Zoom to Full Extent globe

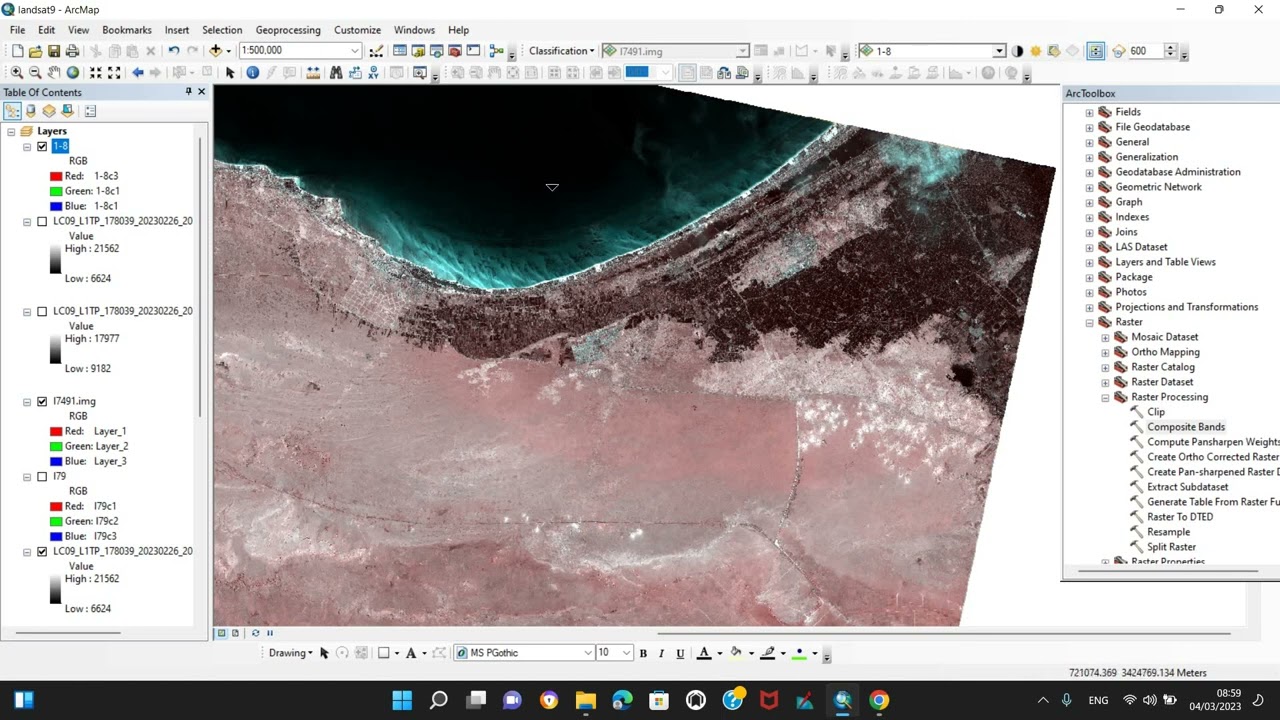tap(73, 73)
